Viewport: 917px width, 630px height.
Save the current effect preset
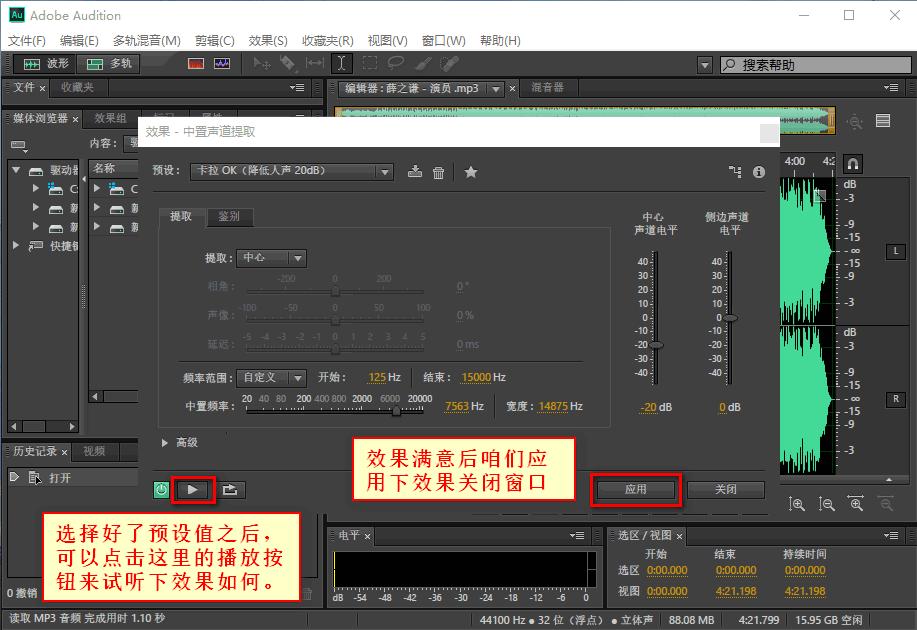pyautogui.click(x=415, y=172)
